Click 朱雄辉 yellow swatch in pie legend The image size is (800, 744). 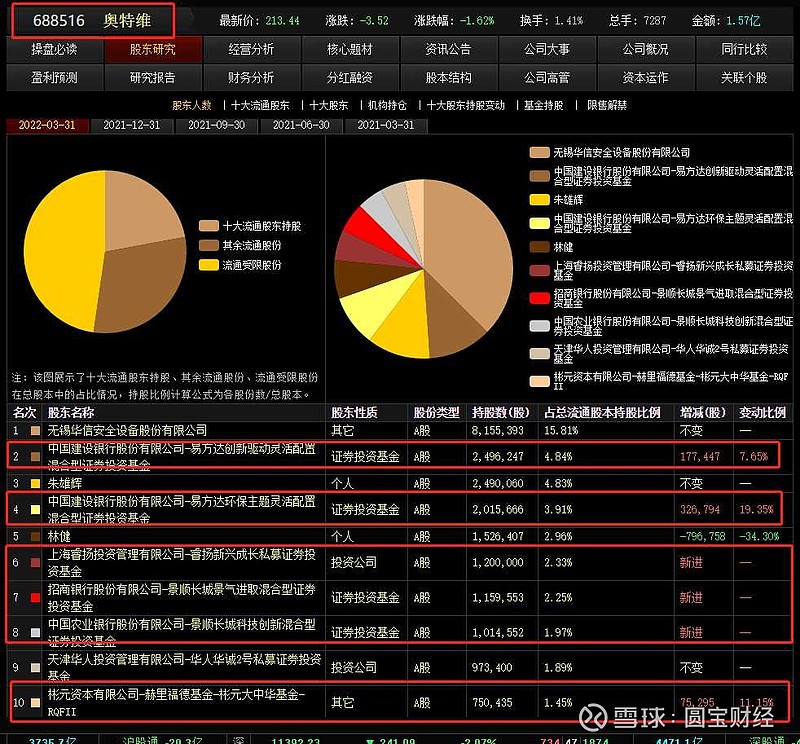[x=539, y=200]
